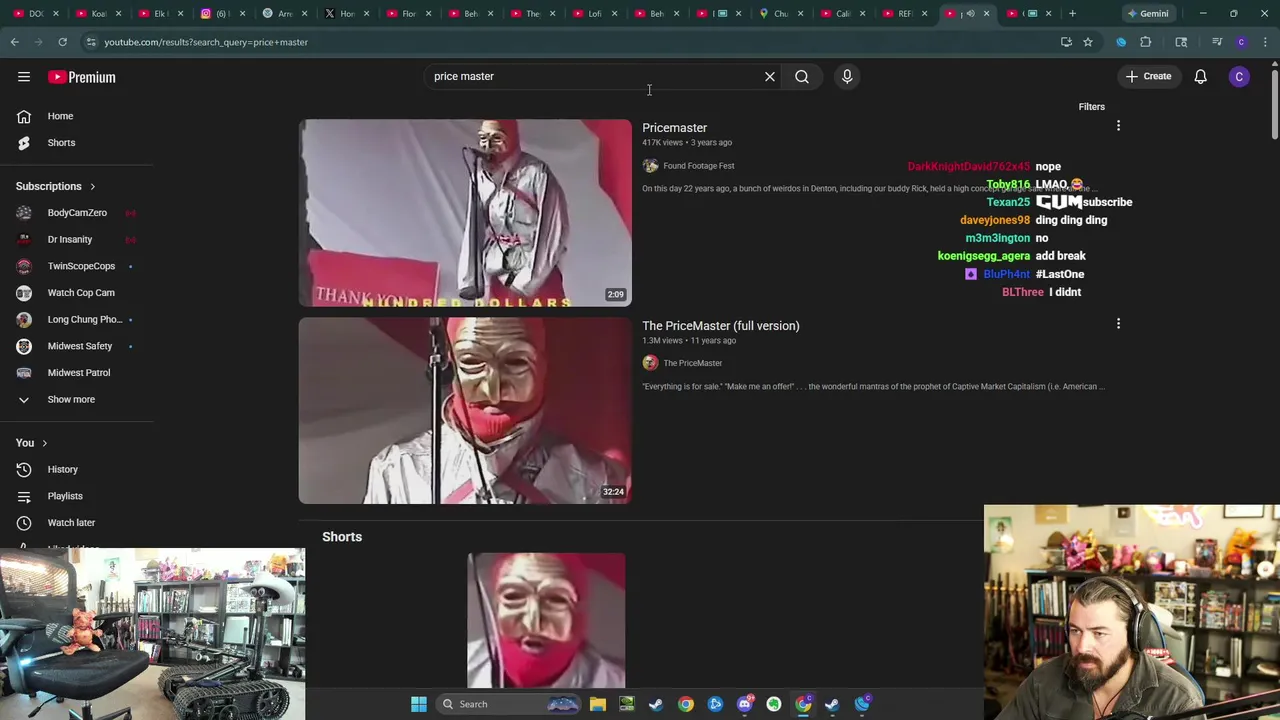Viewport: 1280px width, 720px height.
Task: Open the NVIDIA app from taskbar
Action: tap(627, 704)
